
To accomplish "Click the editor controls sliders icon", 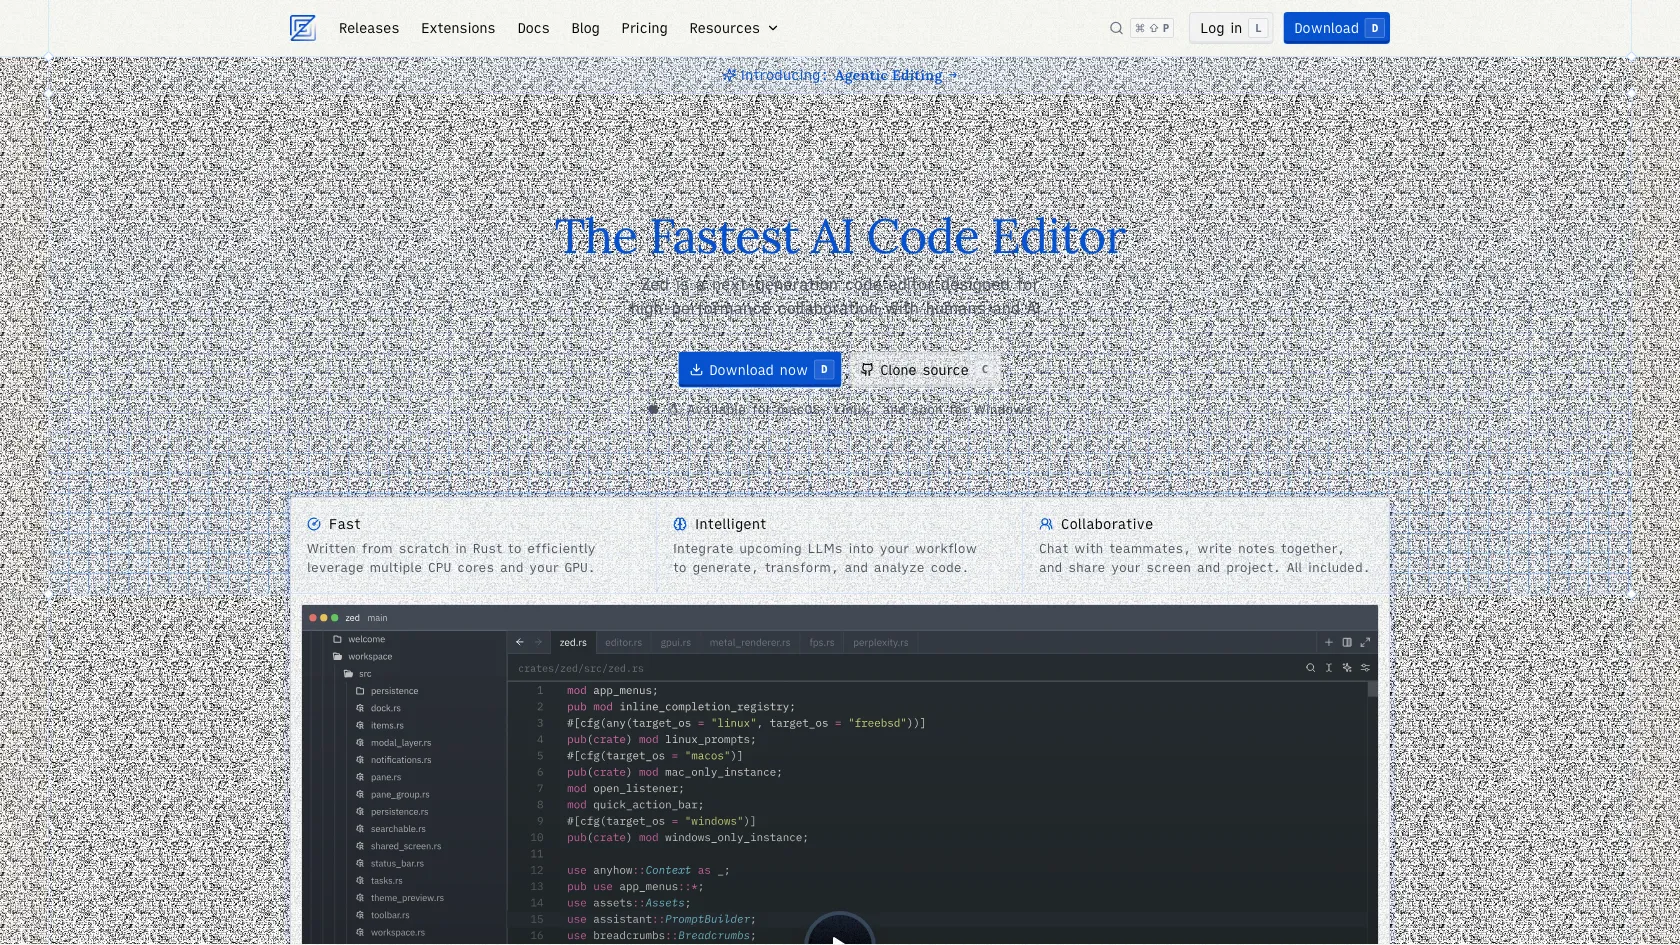I will [1365, 667].
